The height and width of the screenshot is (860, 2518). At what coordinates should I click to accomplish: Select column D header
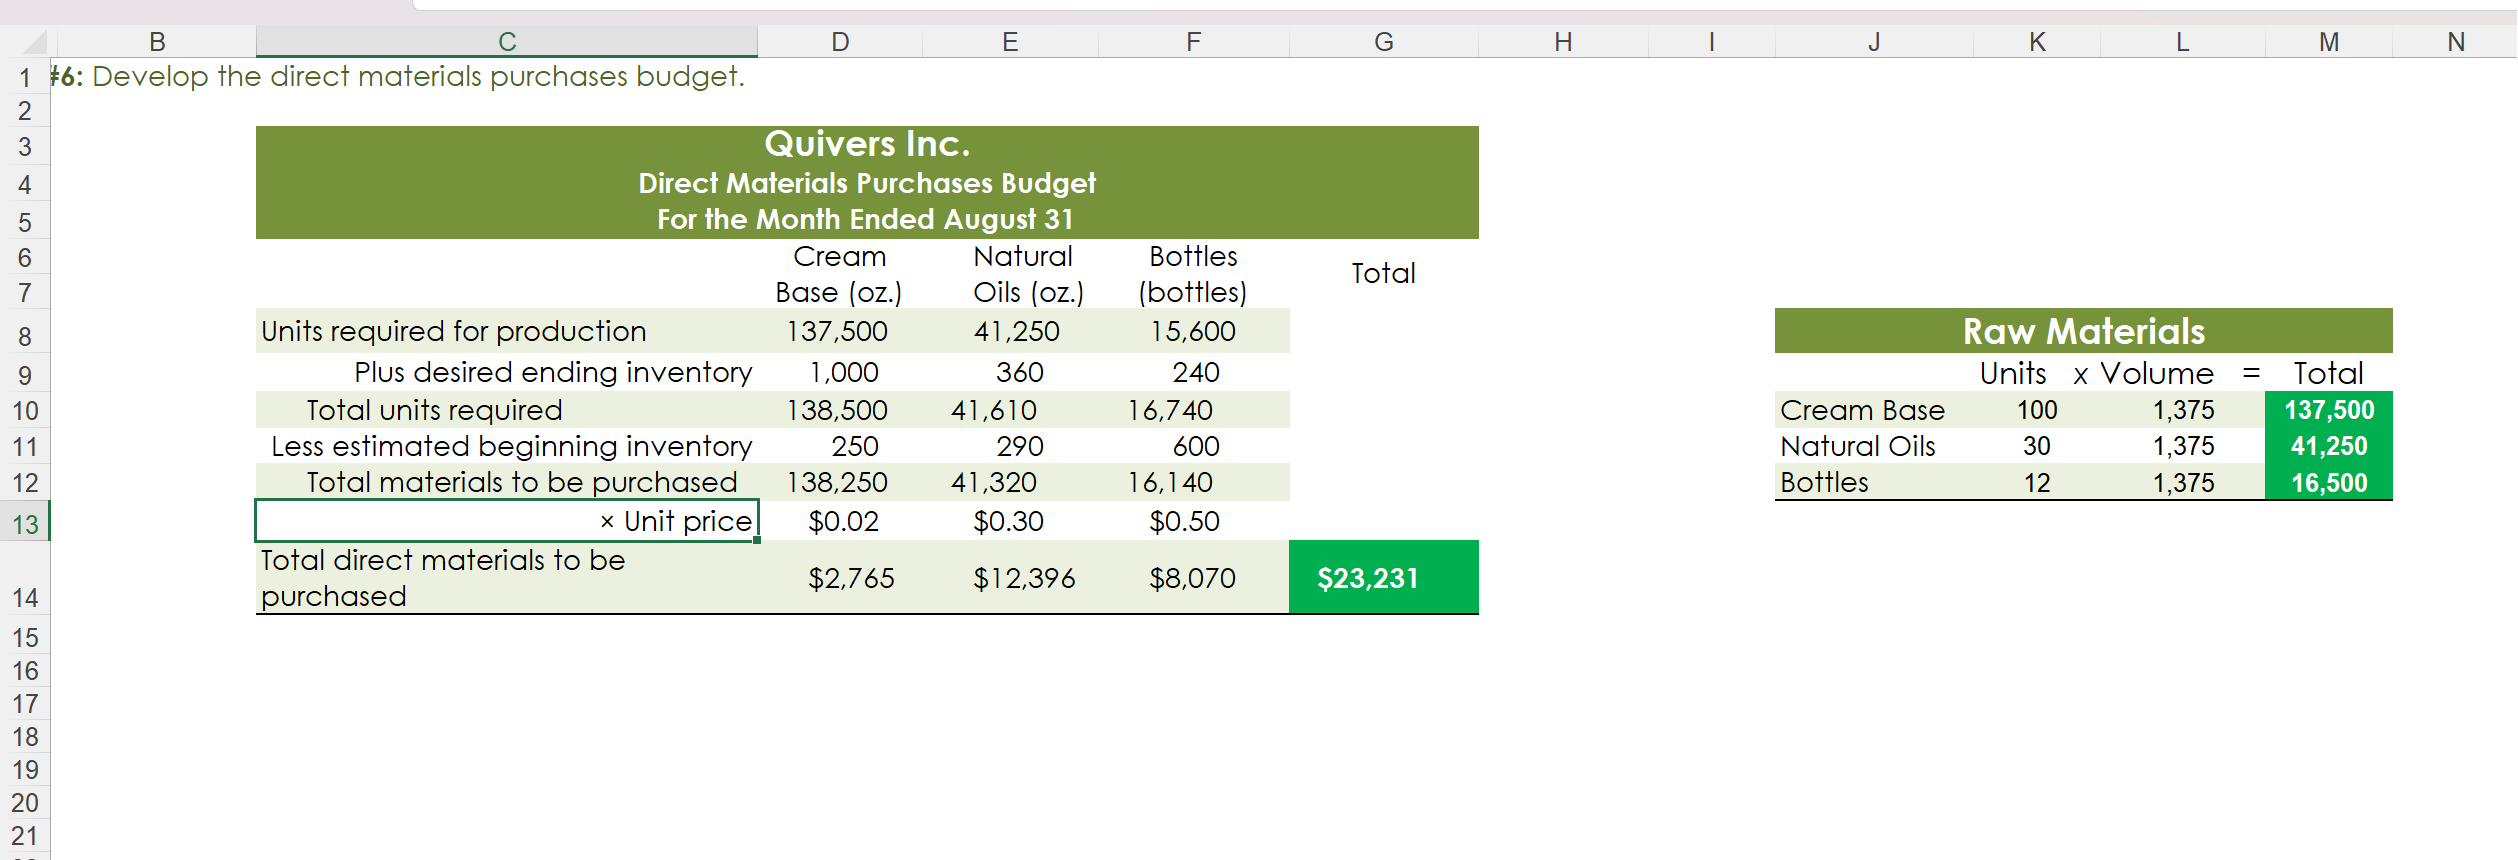tap(840, 41)
